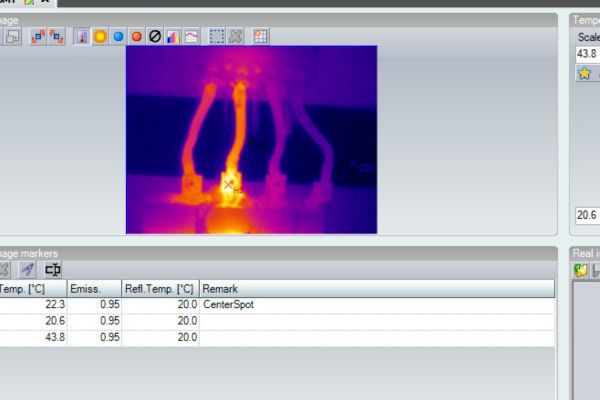This screenshot has height=400, width=600.
Task: Select the CenterSpot remark cell
Action: point(377,305)
